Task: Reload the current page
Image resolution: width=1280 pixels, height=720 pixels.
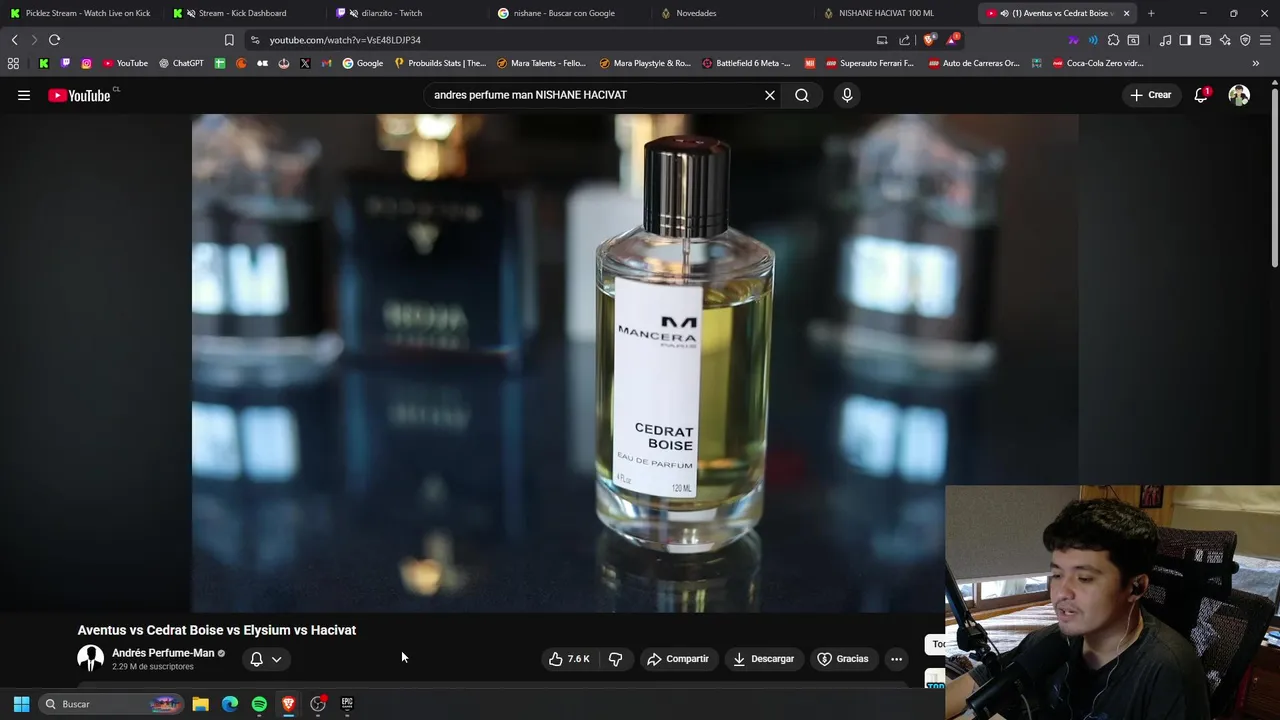Action: tap(54, 40)
